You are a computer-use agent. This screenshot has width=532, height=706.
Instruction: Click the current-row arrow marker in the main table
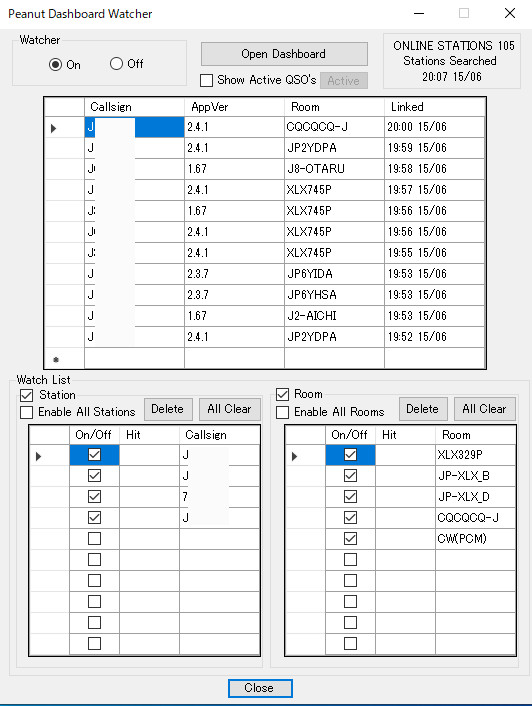[54, 128]
